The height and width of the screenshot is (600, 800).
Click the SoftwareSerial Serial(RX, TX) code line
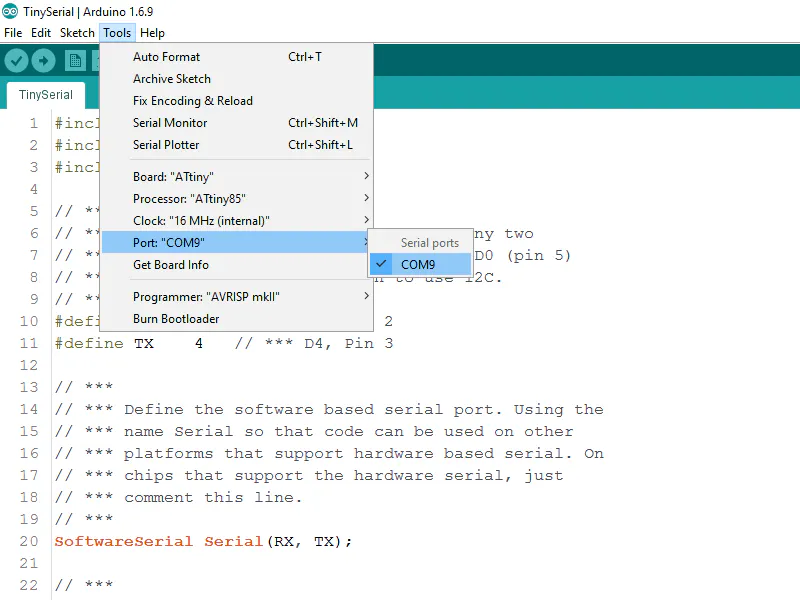point(203,541)
